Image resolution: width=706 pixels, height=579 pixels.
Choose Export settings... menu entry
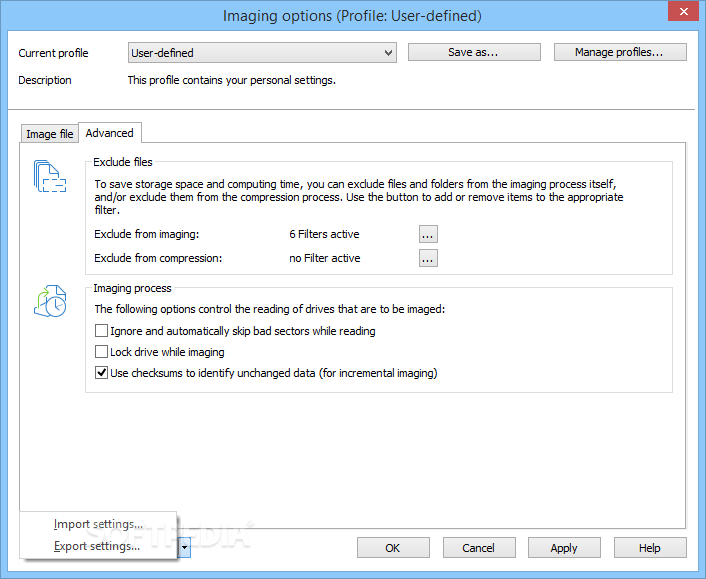point(97,546)
